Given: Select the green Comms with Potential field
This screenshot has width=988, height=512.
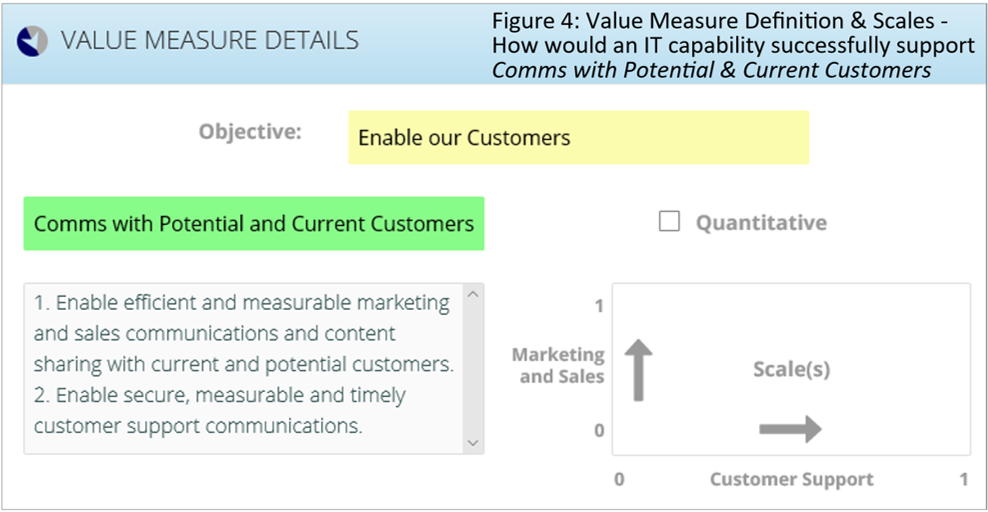Looking at the screenshot, I should (254, 224).
